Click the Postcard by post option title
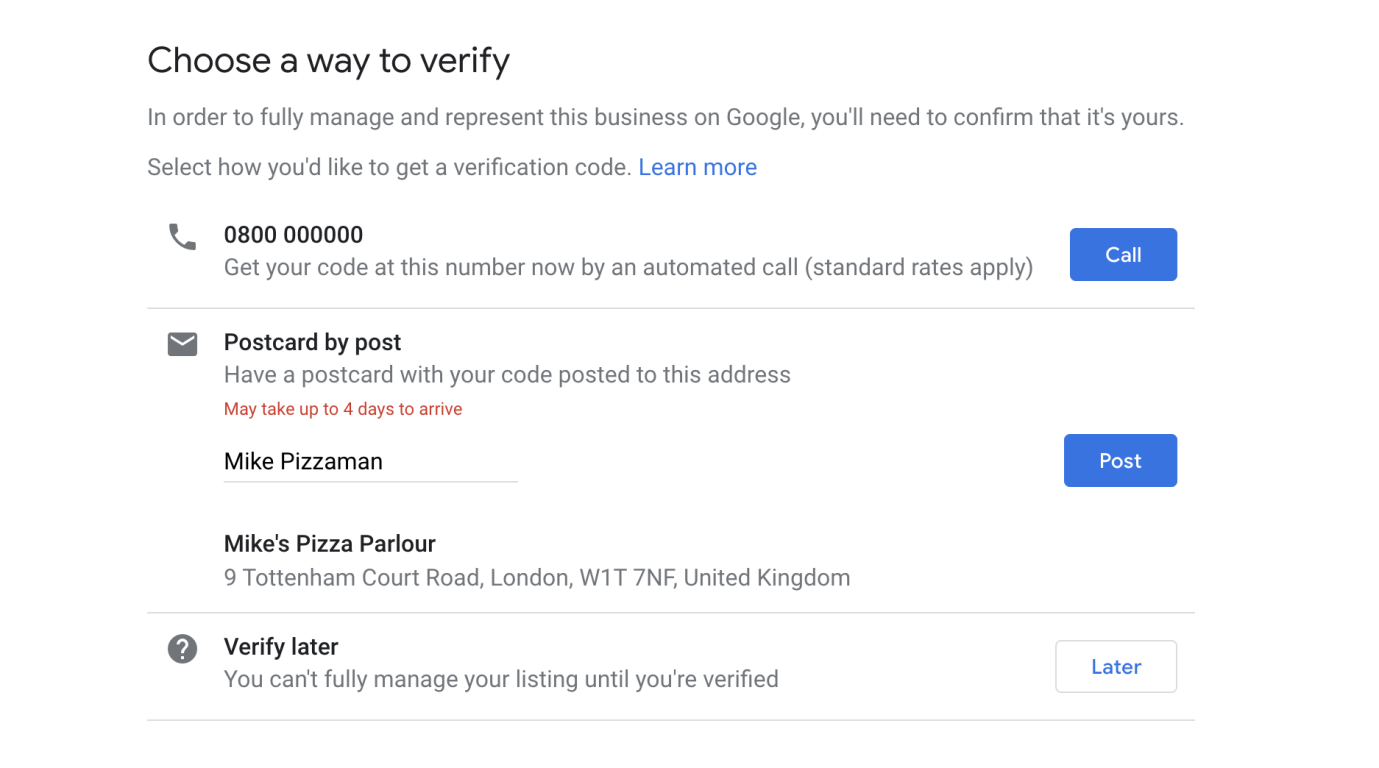The image size is (1379, 768). point(312,342)
